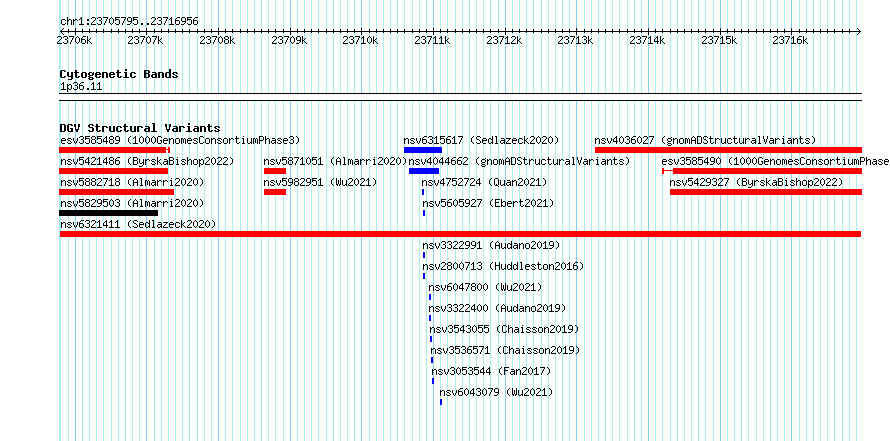Click the nsv3536571 (Chaisson2019) label

505,350
